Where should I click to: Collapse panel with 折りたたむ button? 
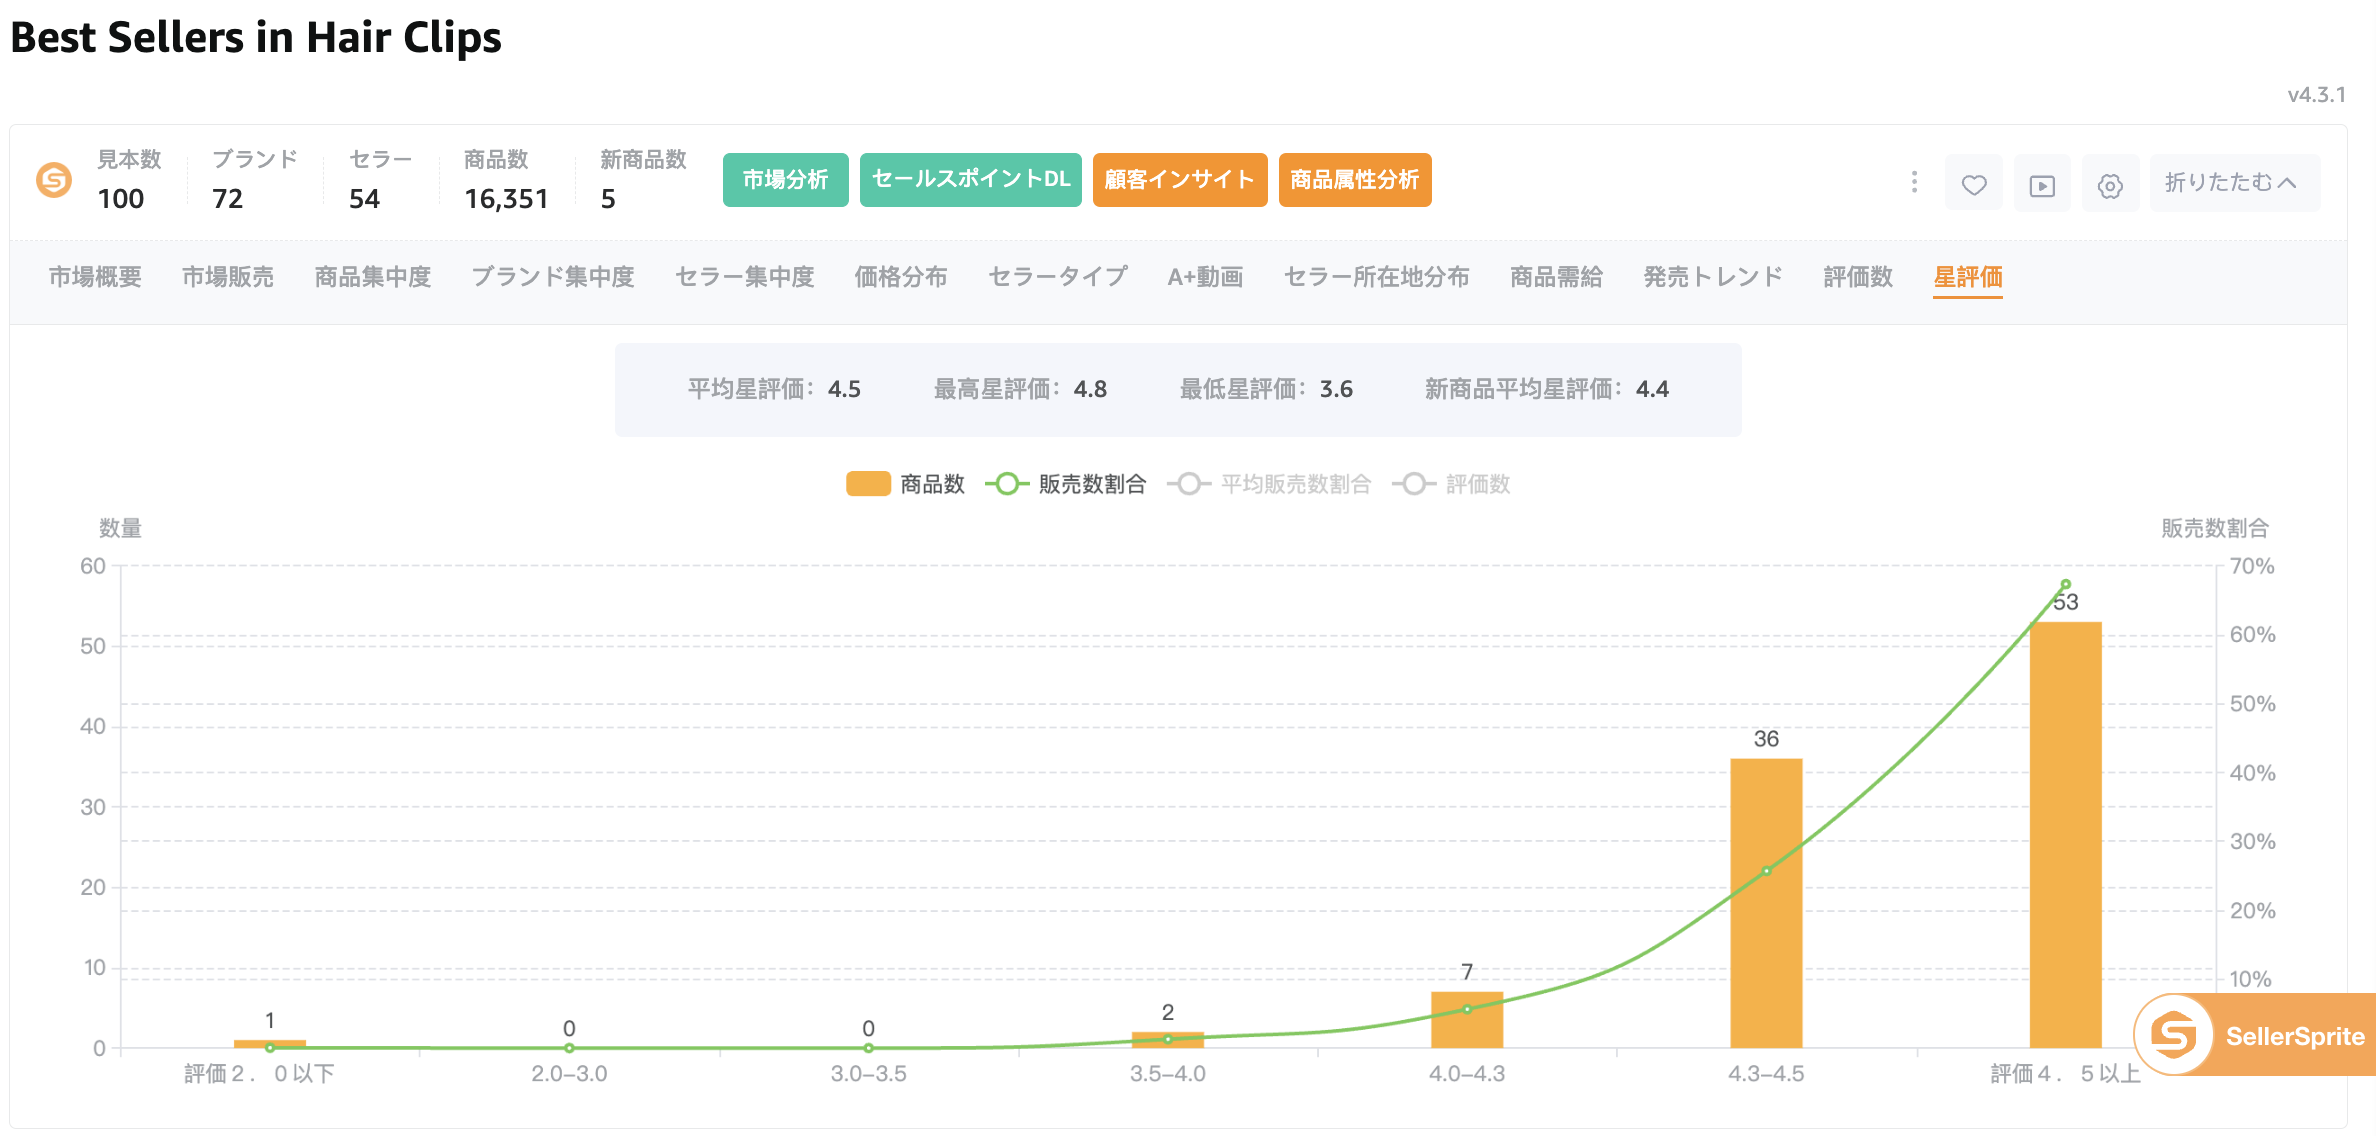[x=2234, y=183]
